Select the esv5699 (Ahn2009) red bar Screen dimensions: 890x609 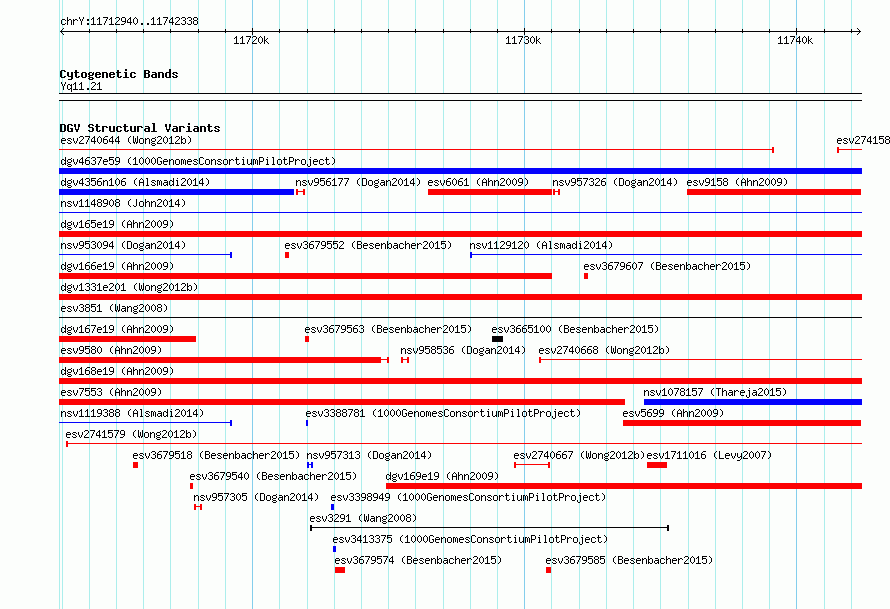[x=742, y=423]
